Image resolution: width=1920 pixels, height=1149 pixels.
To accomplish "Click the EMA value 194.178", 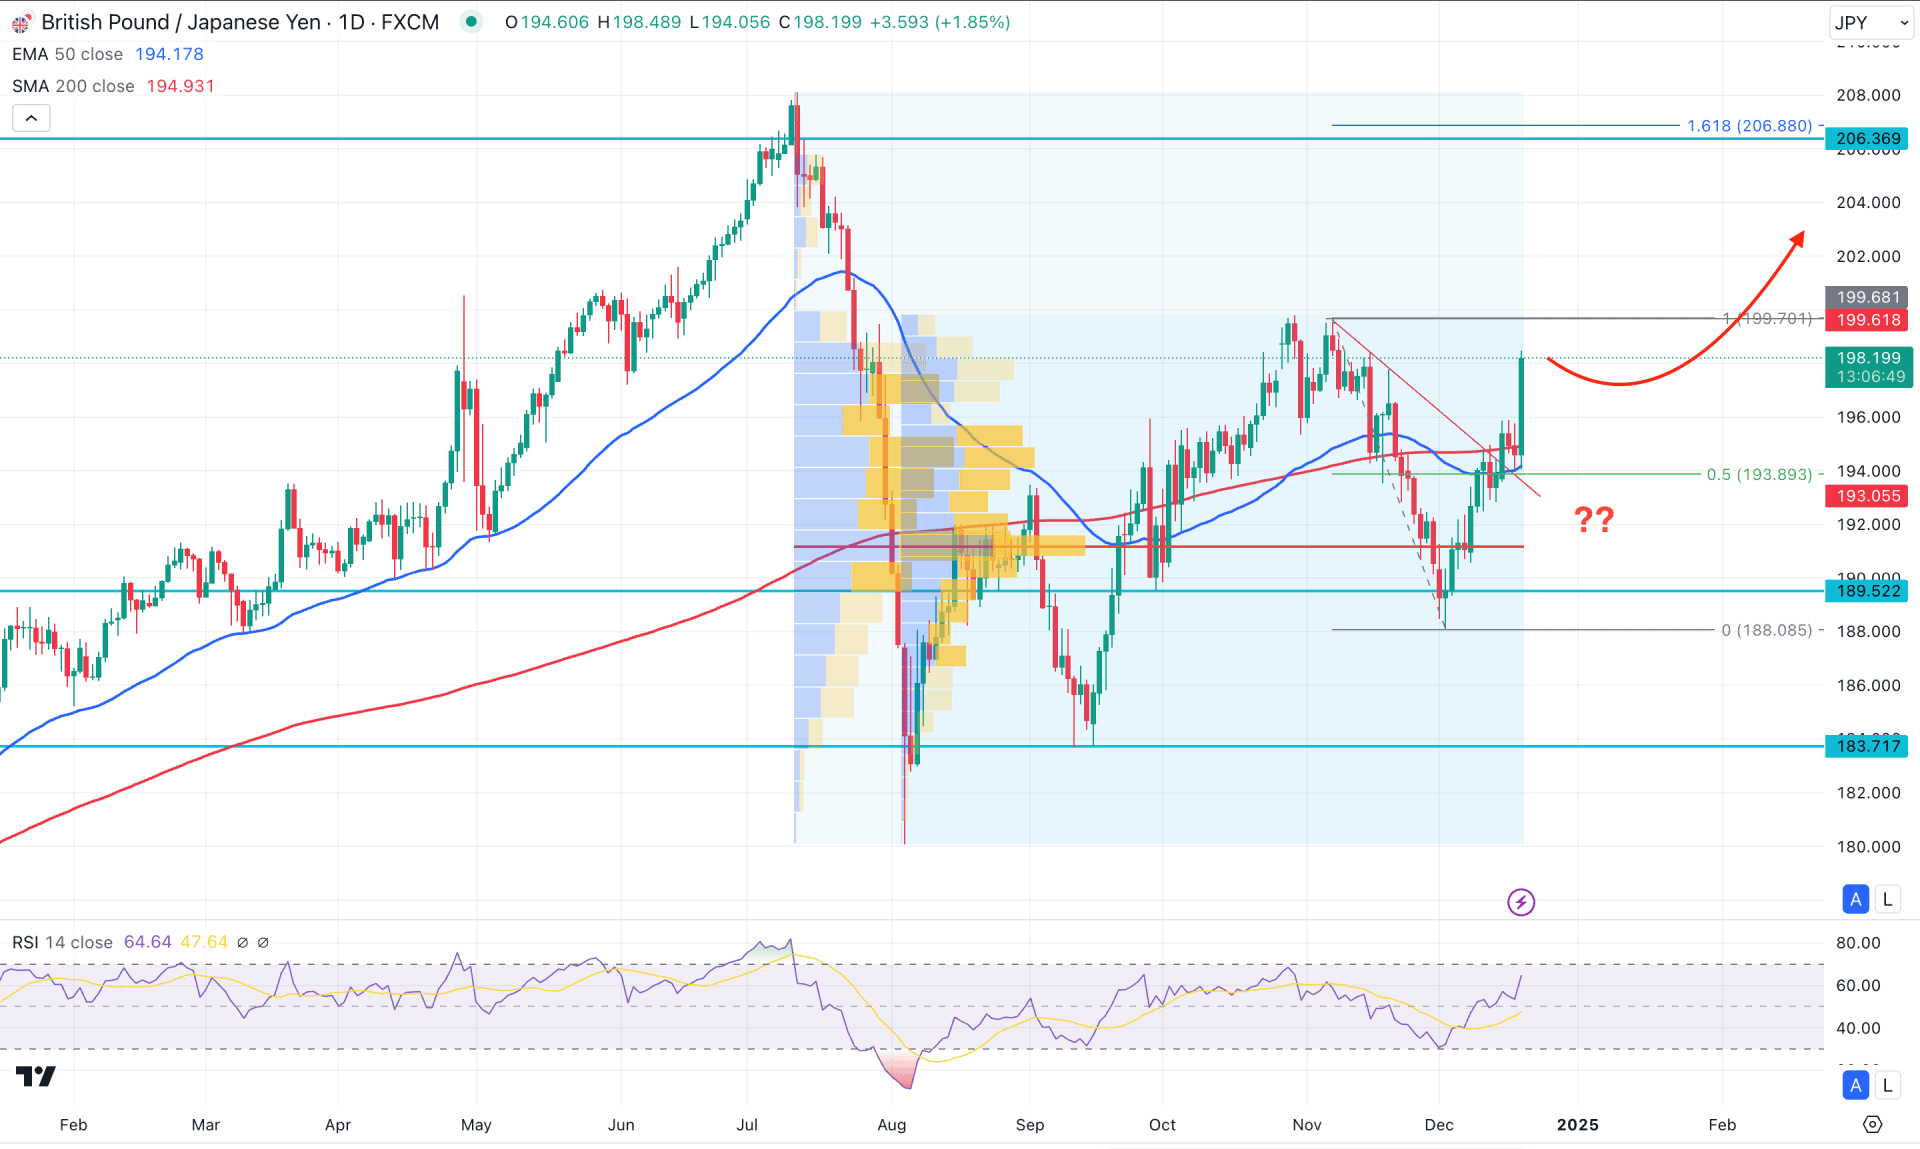I will 169,54.
